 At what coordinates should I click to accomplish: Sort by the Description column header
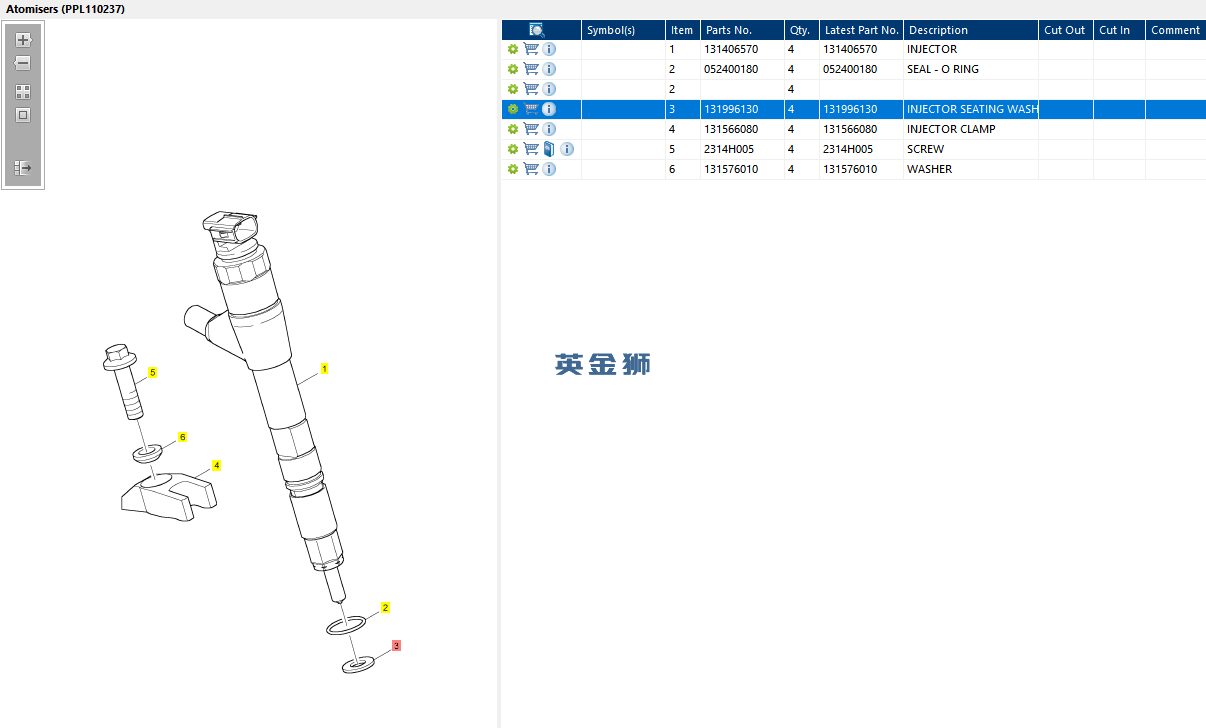971,30
